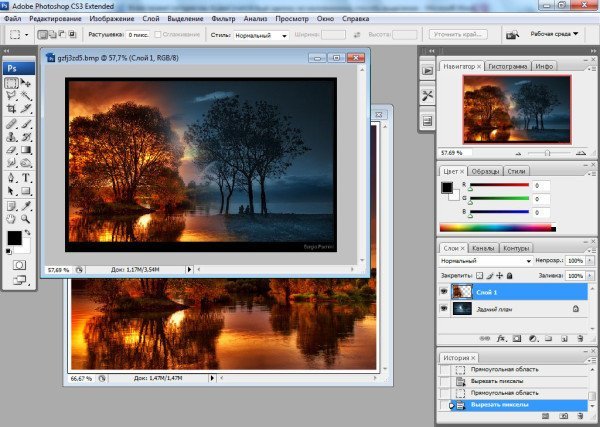Click the Уточнить край button
Viewport: 600px width, 427px height.
(x=458, y=34)
